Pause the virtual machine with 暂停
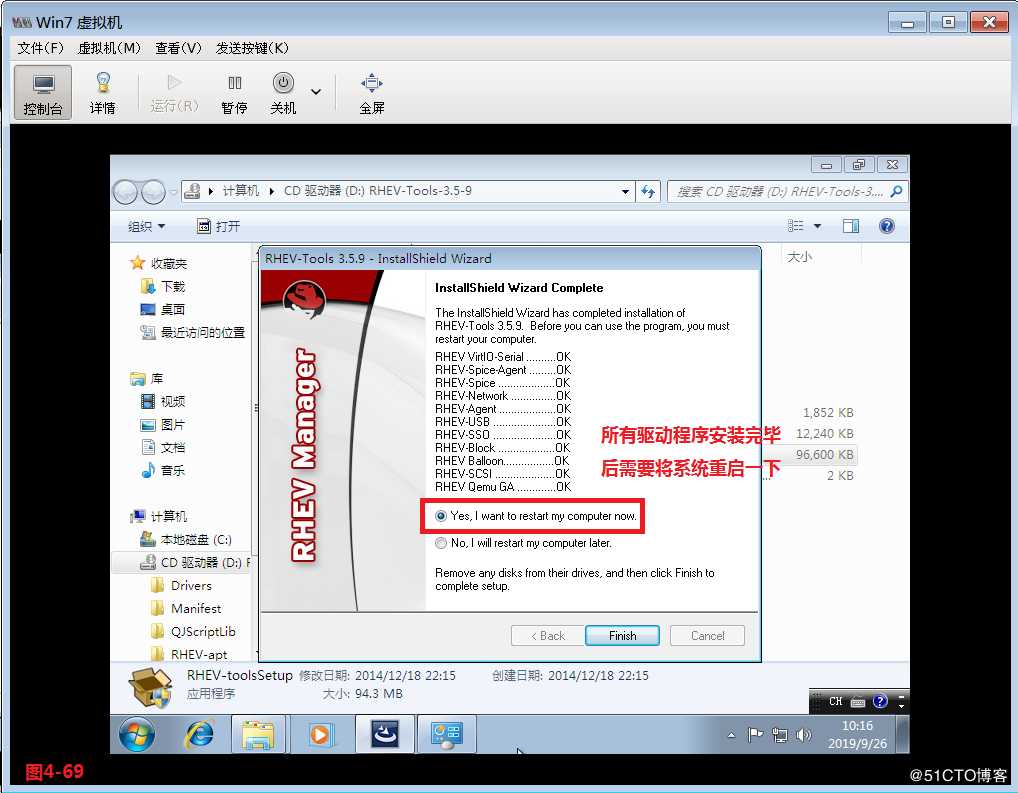 point(234,92)
